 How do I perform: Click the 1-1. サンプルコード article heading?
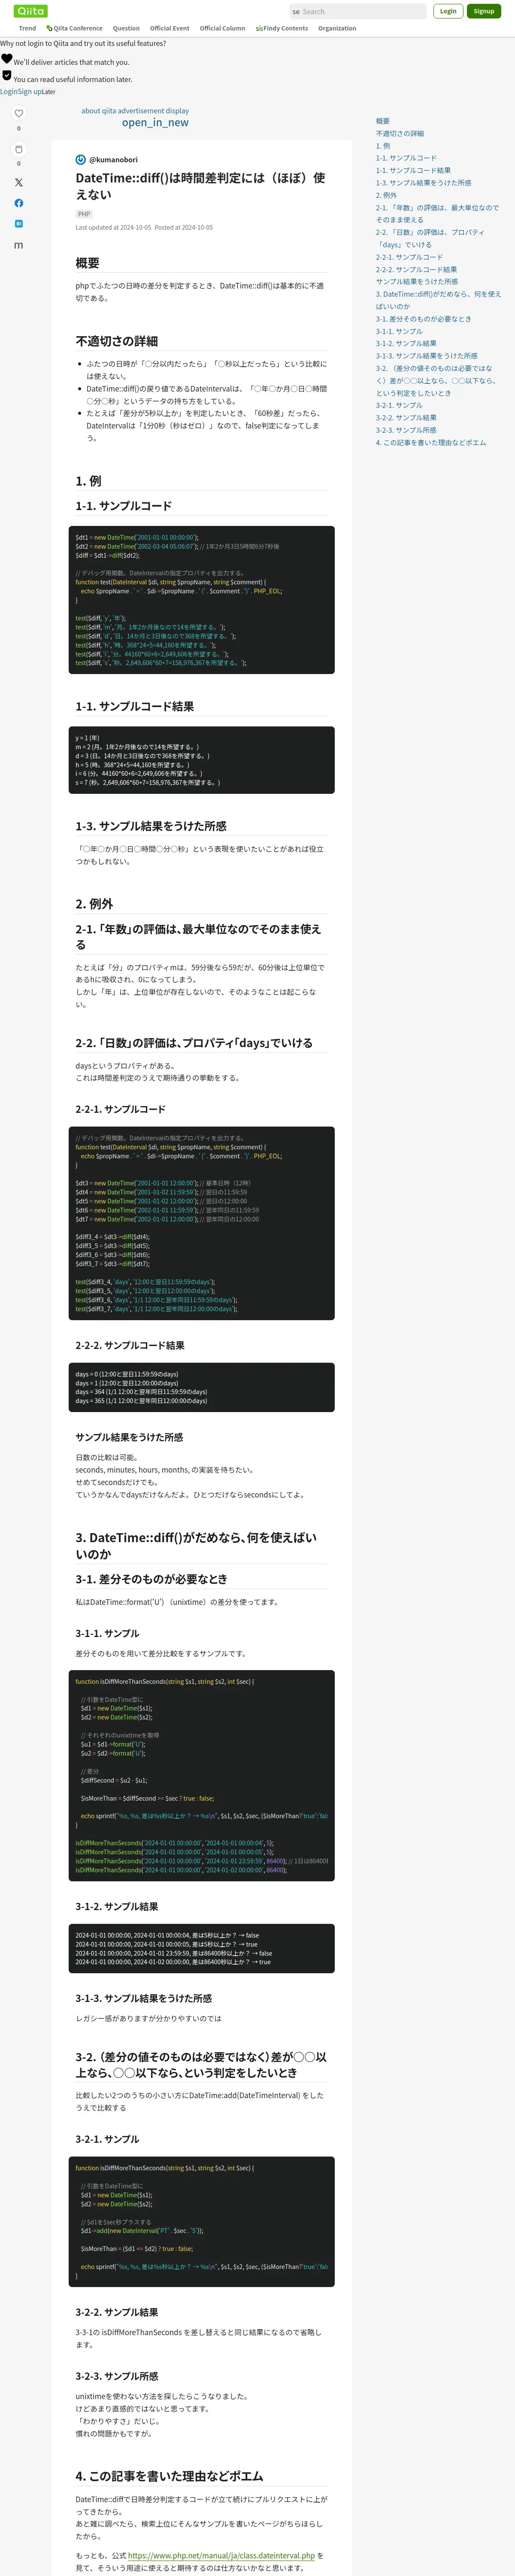123,506
